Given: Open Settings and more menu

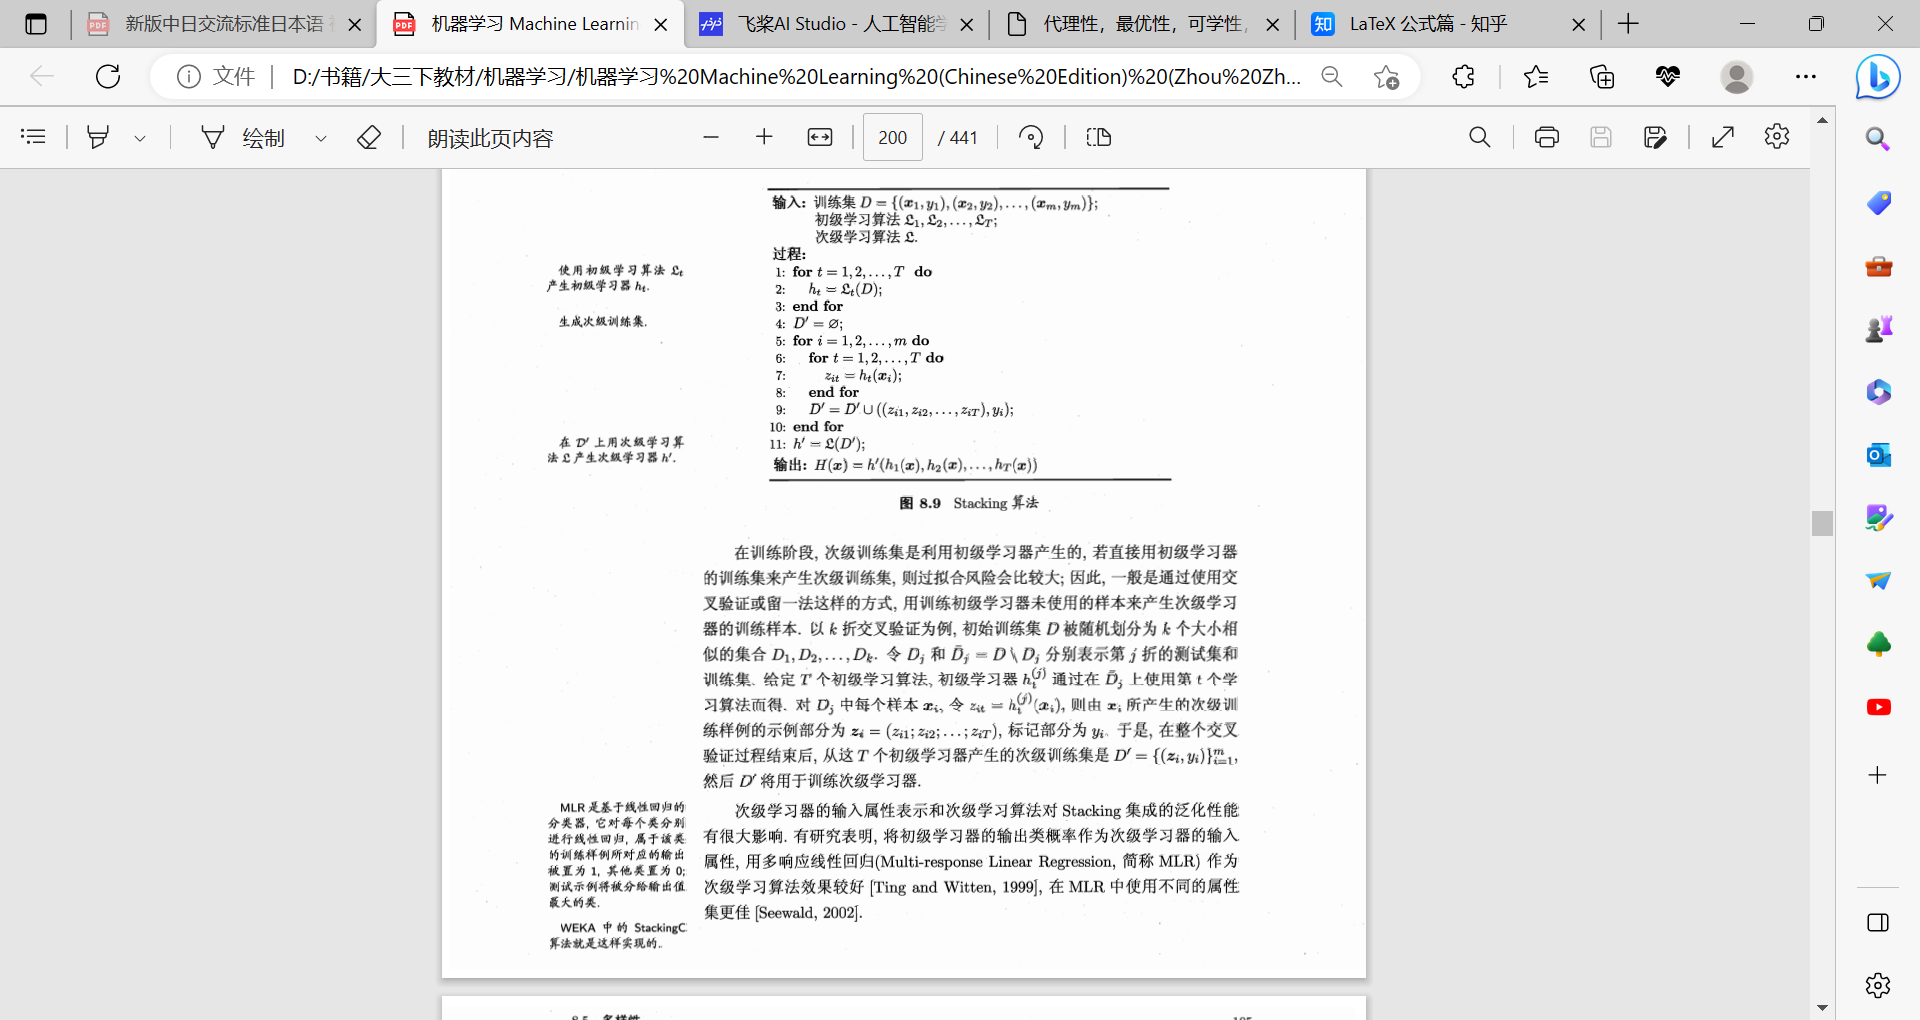Looking at the screenshot, I should 1805,76.
